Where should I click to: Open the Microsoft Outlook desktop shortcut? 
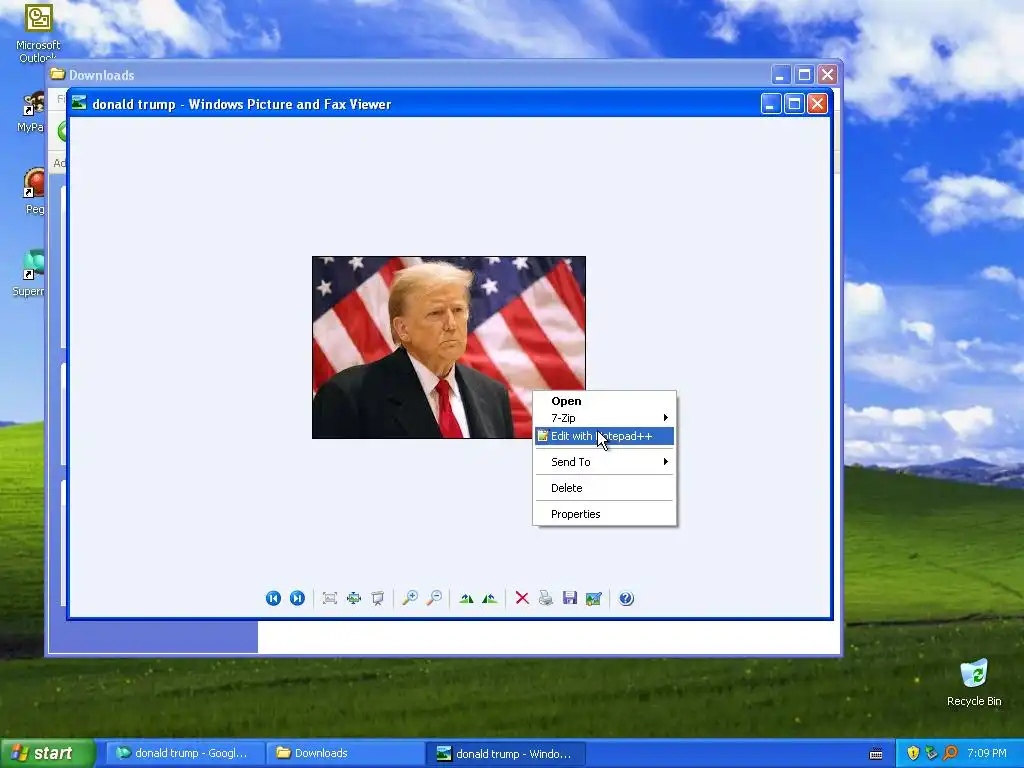coord(38,33)
